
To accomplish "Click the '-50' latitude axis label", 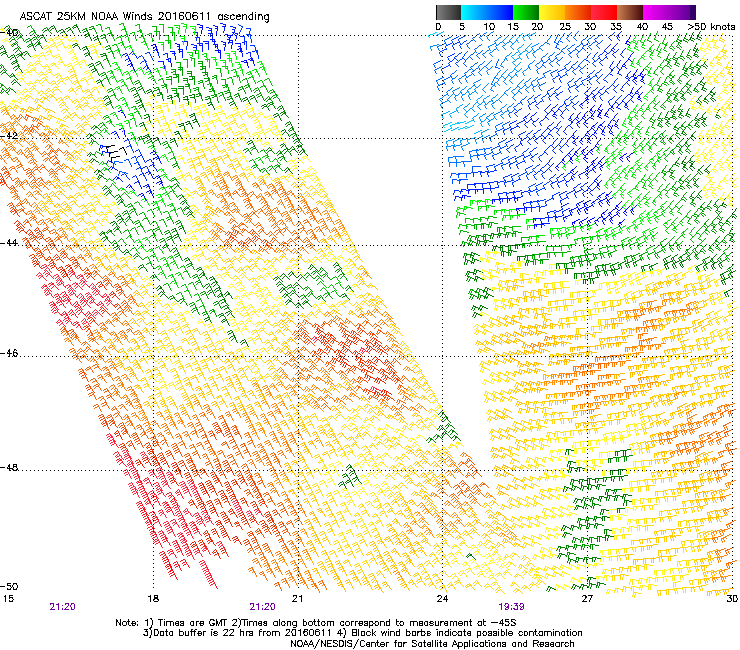I will point(9,586).
